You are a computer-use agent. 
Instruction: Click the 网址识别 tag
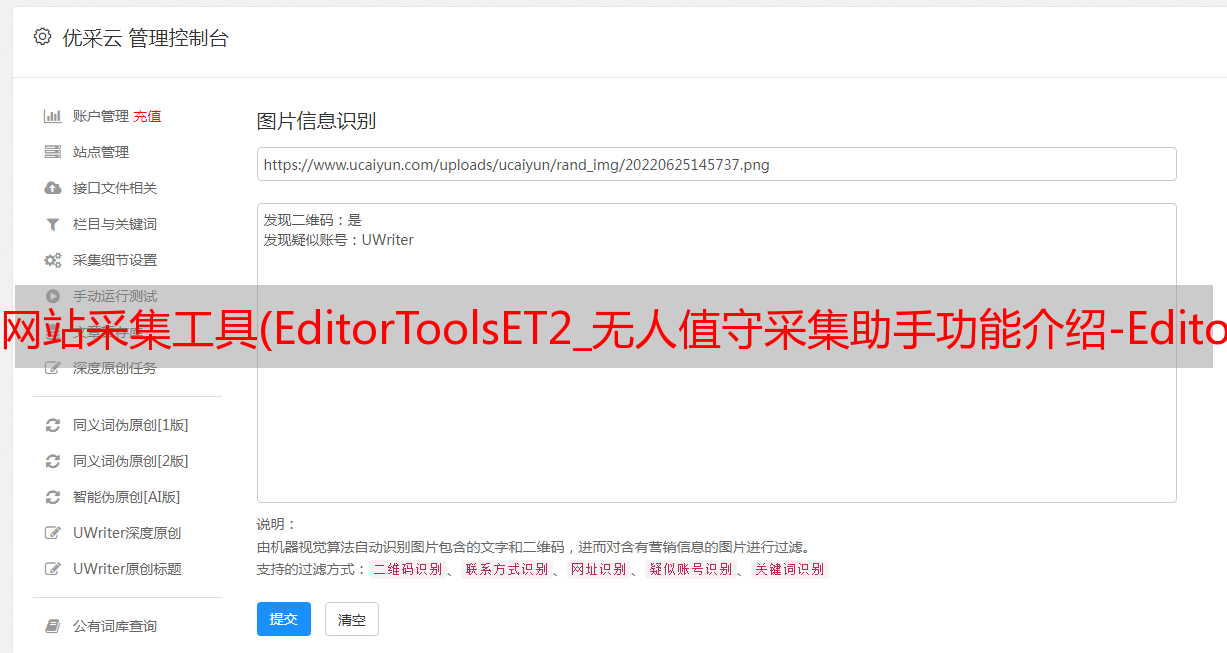598,569
